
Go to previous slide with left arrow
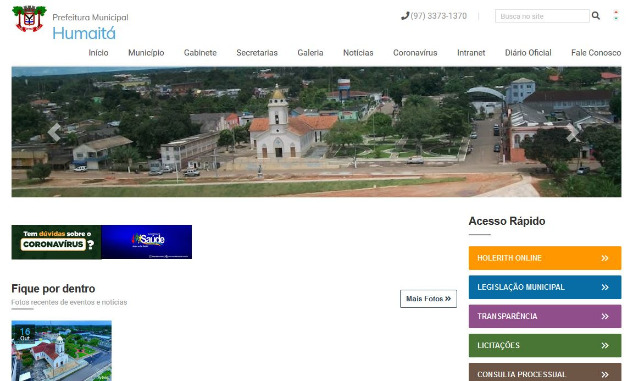[54, 132]
